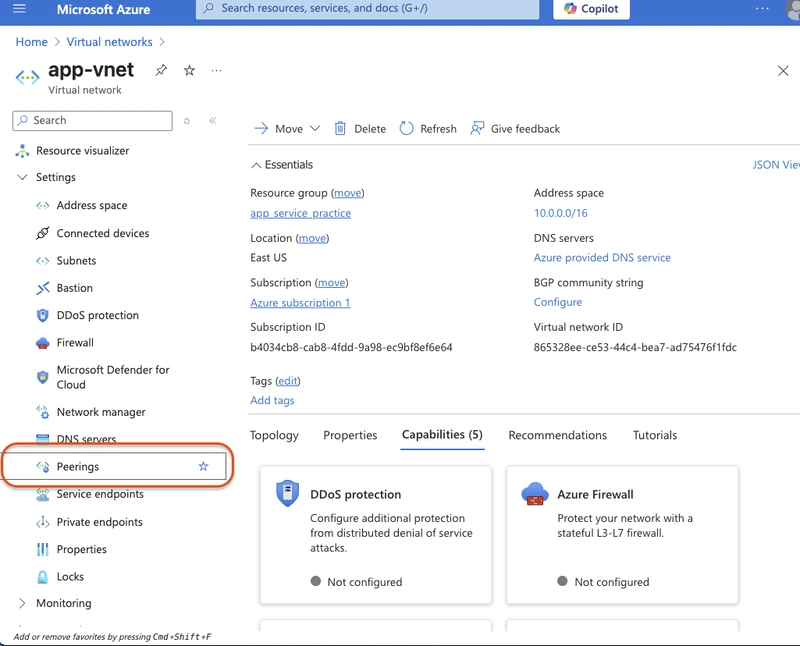
Task: Click the Azure Firewall card cloud icon
Action: (x=535, y=493)
